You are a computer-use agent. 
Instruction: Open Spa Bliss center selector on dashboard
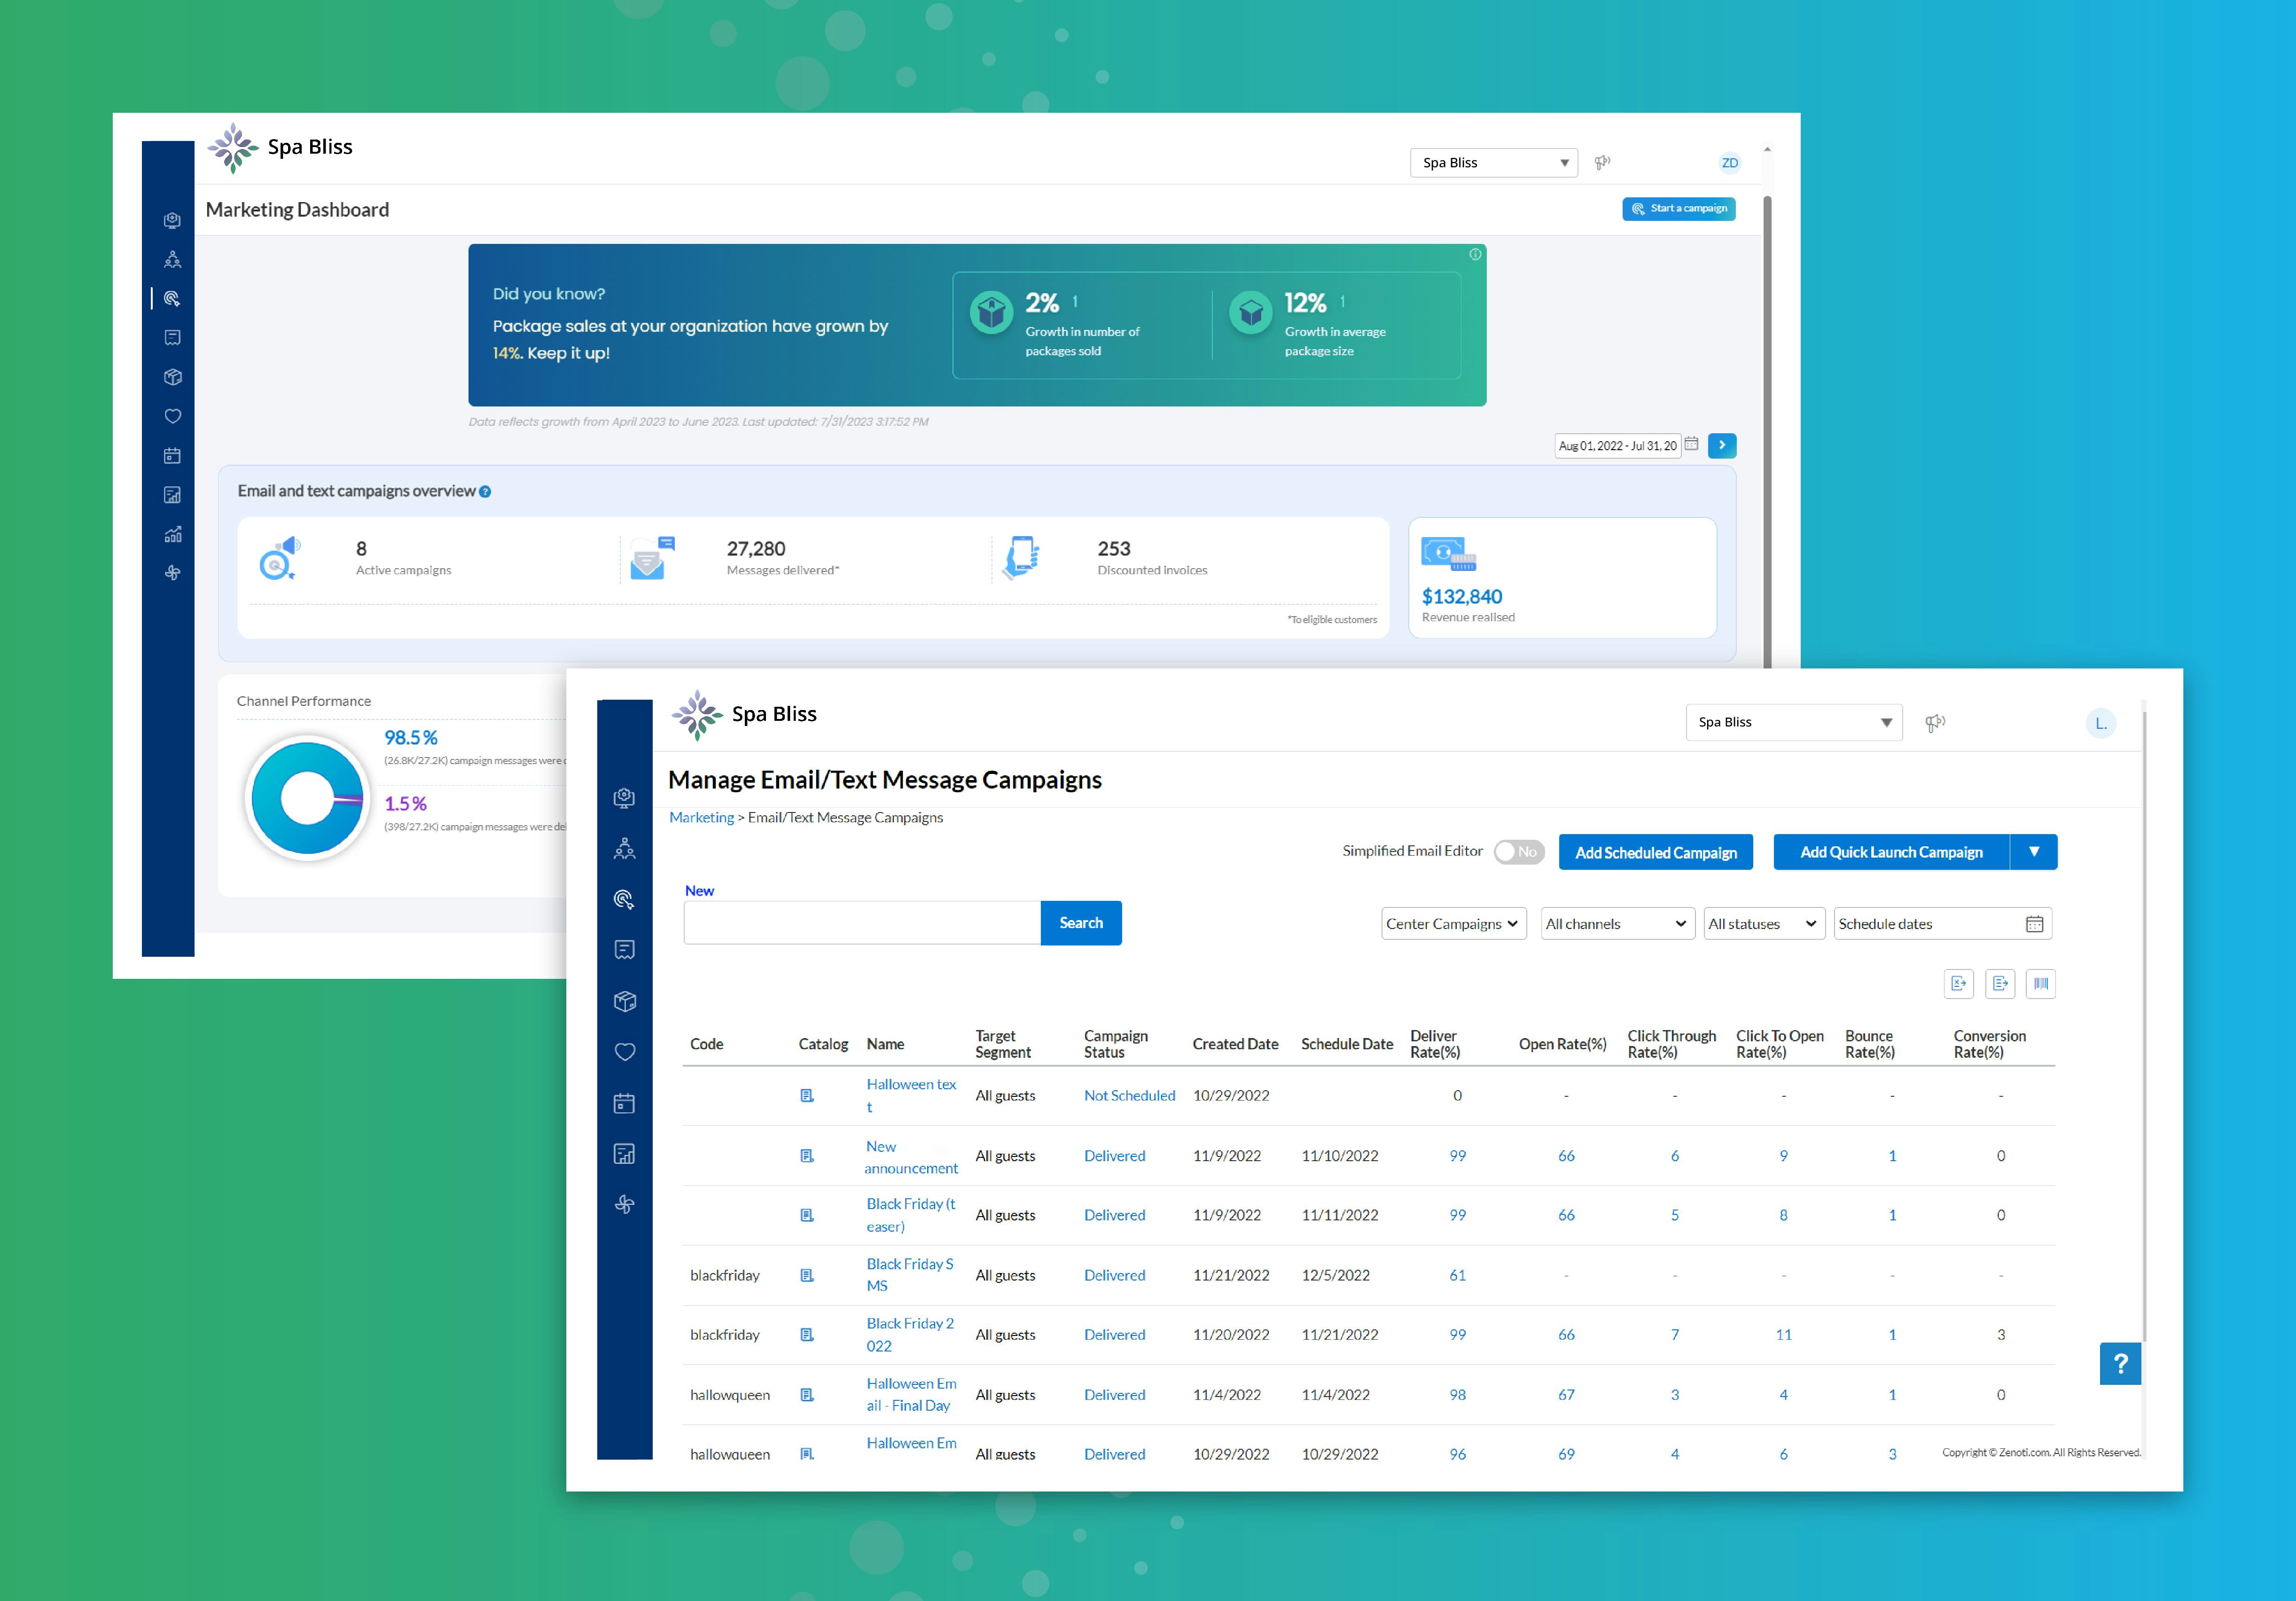1493,163
